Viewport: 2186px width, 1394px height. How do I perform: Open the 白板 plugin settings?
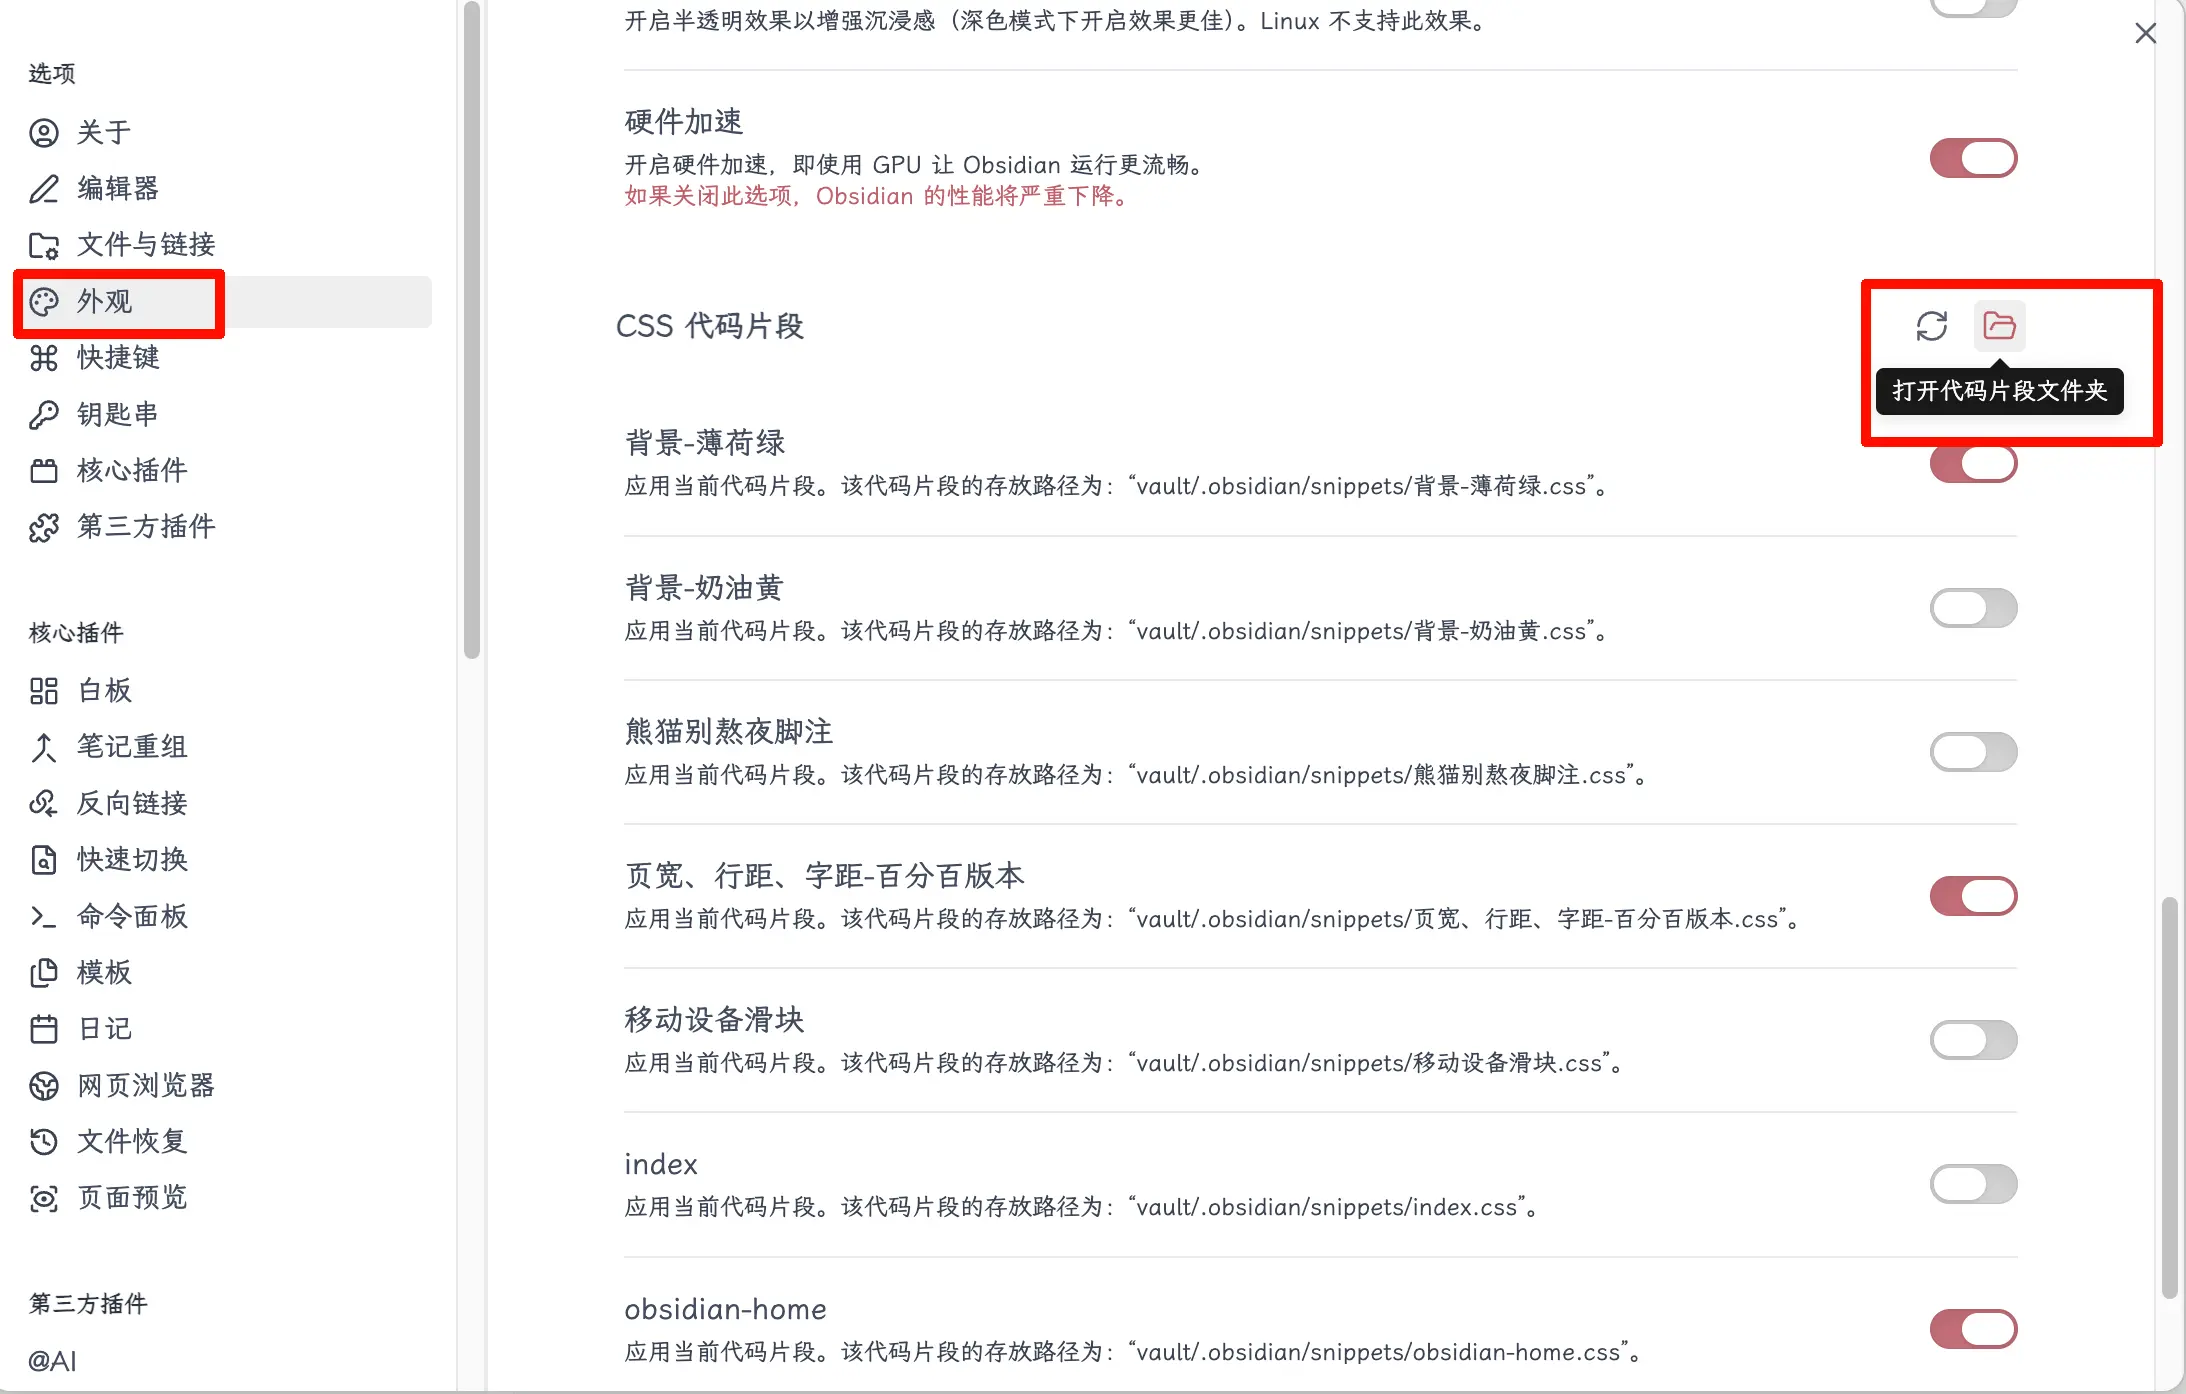105,690
